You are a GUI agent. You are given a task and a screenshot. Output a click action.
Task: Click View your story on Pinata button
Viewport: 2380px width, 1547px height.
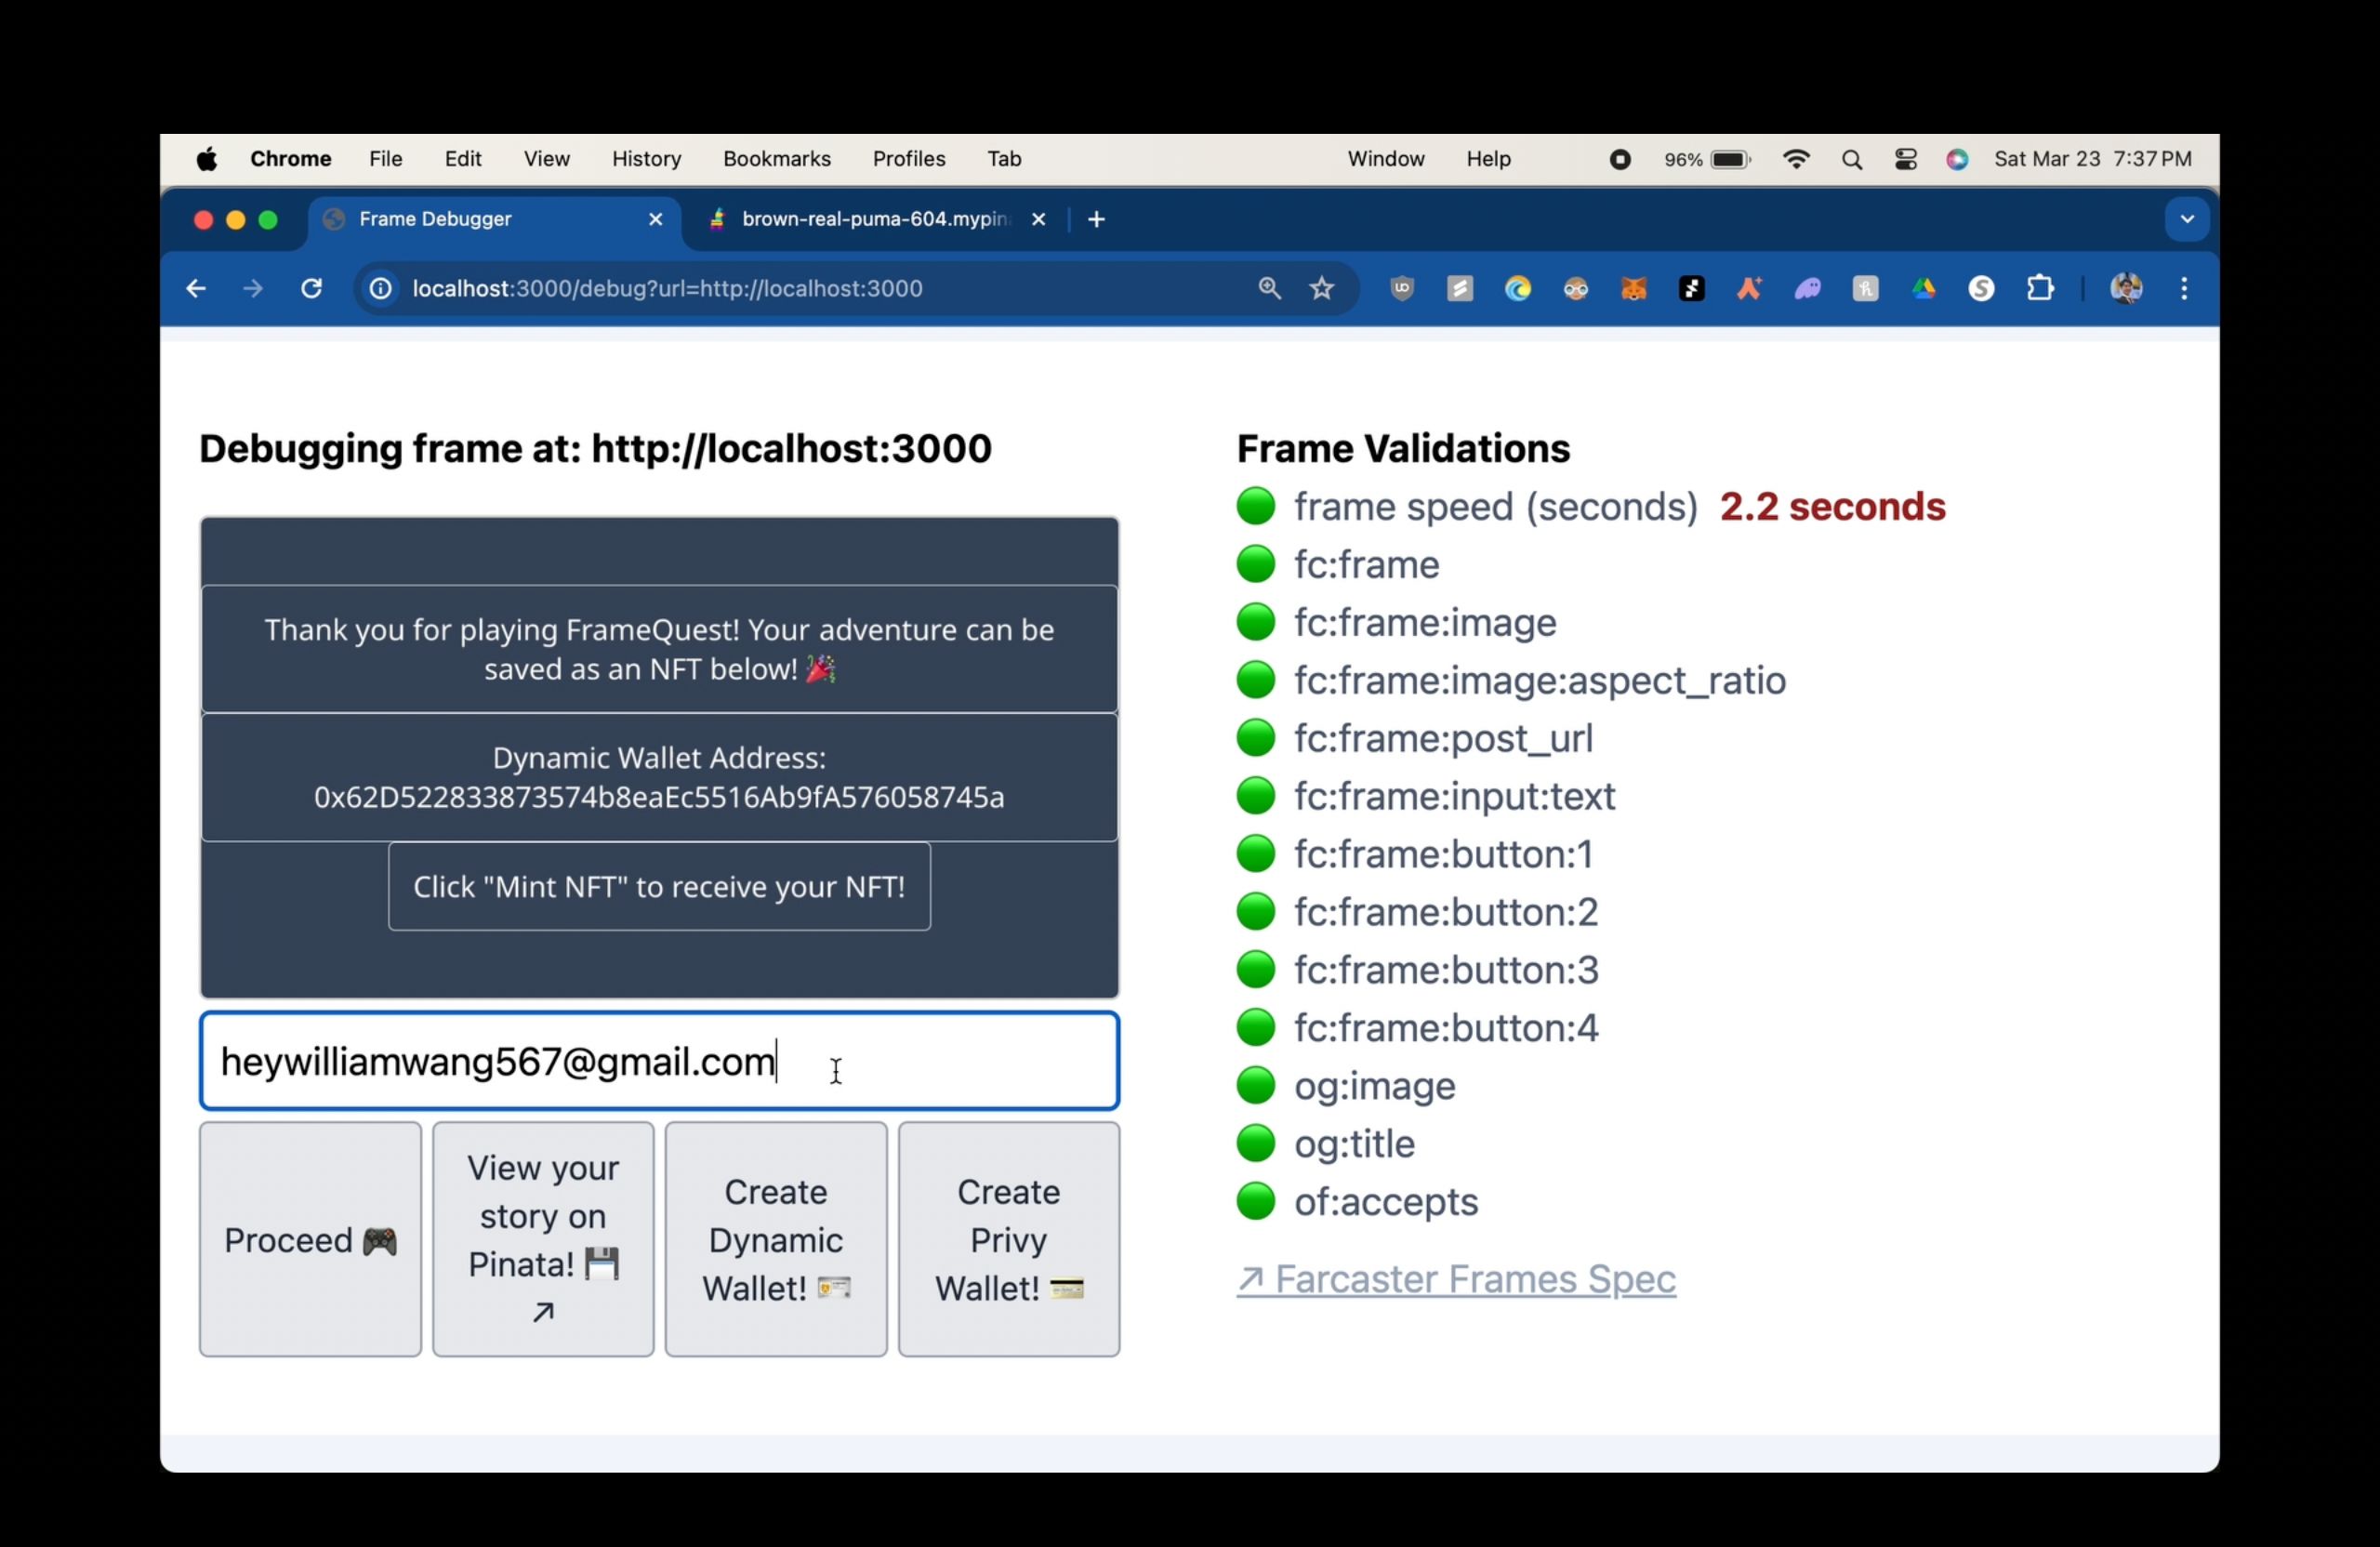(543, 1239)
